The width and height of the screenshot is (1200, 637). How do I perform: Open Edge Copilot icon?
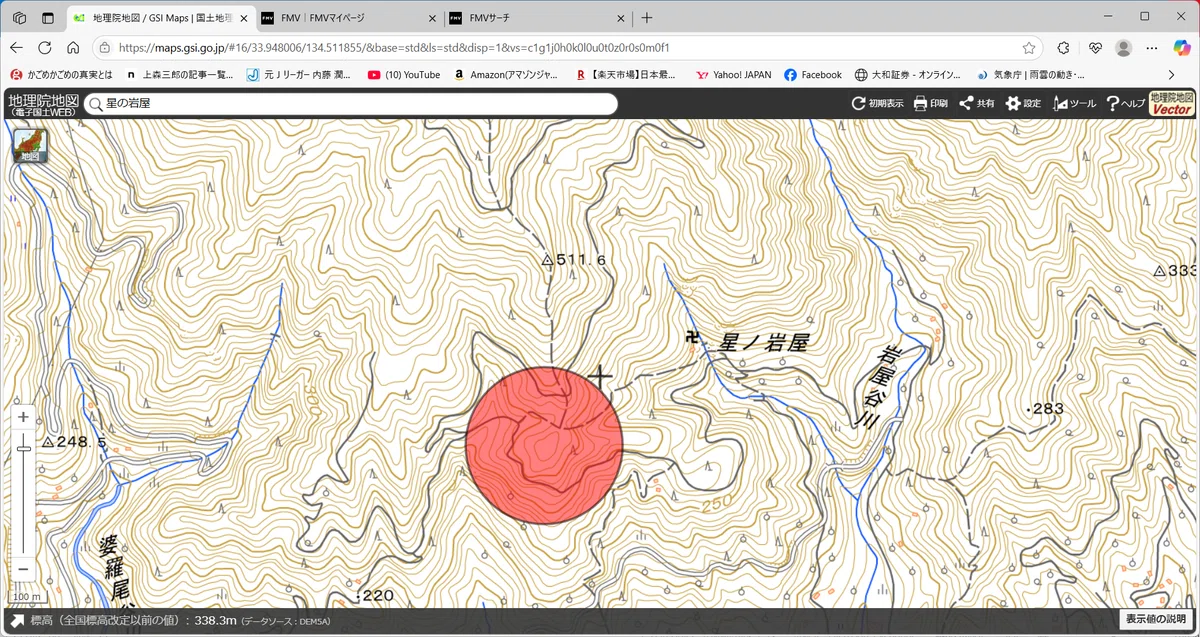[1181, 47]
